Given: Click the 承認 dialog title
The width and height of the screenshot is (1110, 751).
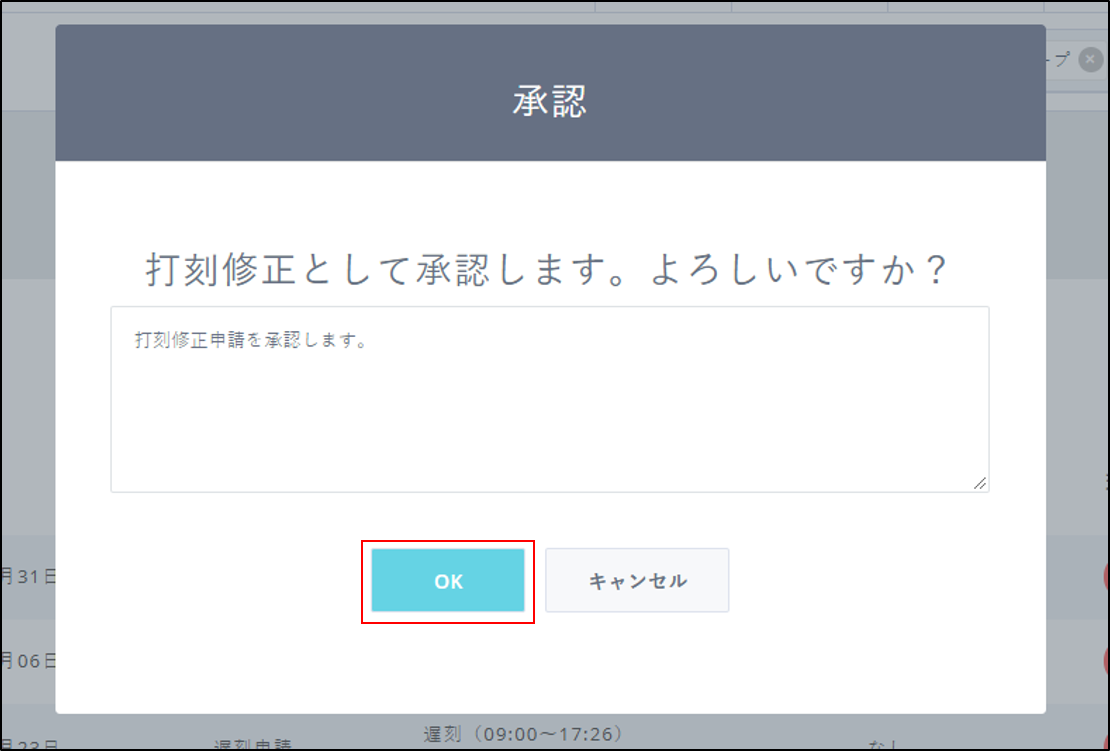Looking at the screenshot, I should (x=550, y=101).
